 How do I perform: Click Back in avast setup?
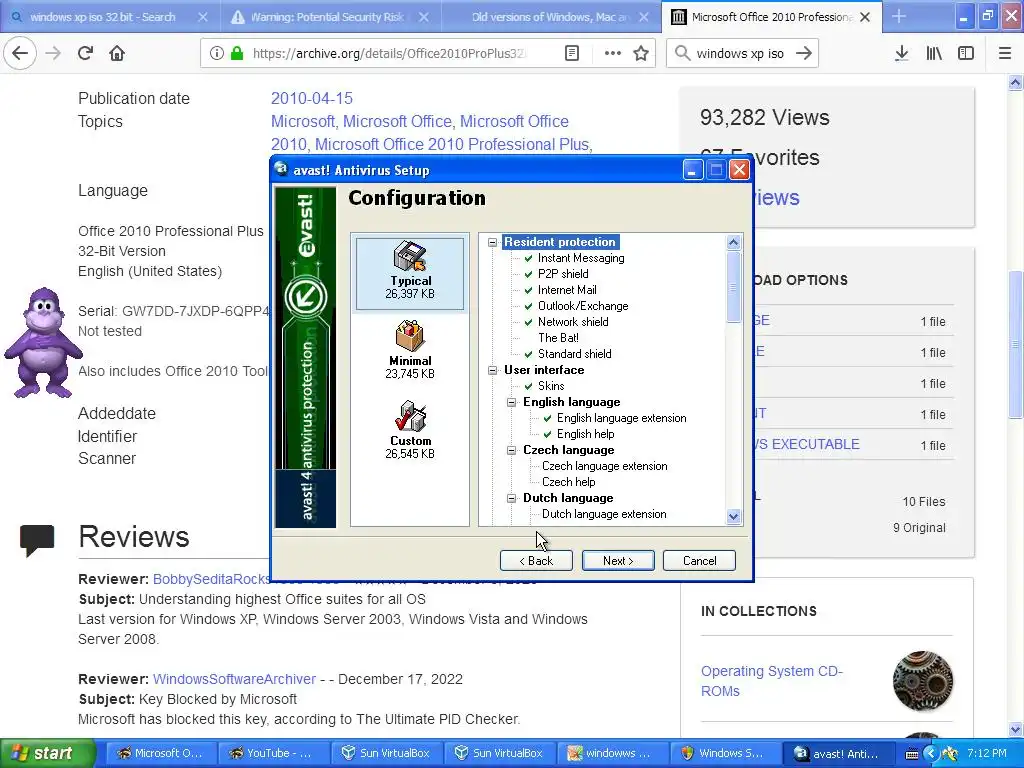536,560
